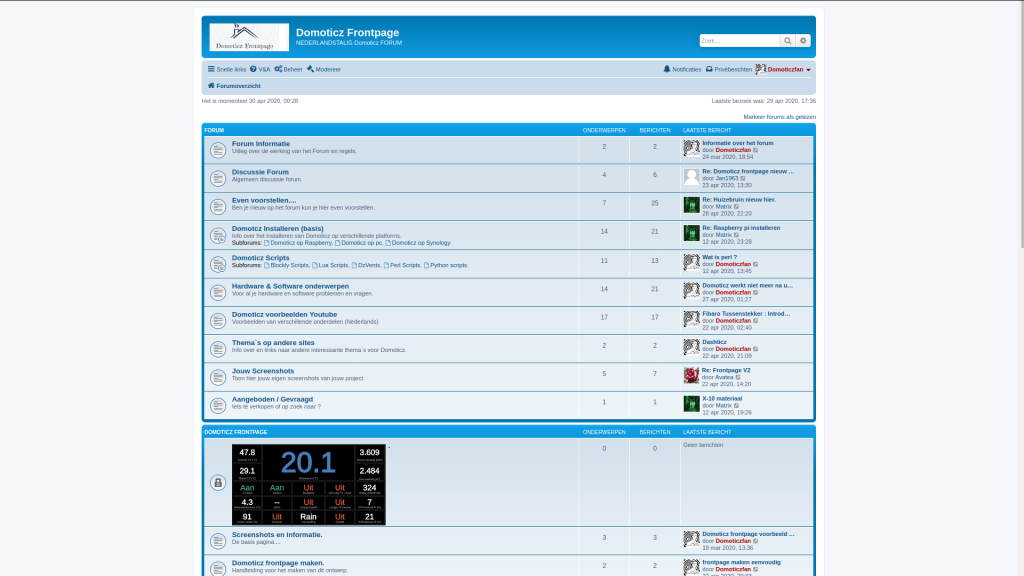The width and height of the screenshot is (1024, 576).
Task: Open Domoticz op pc subforum
Action: (359, 243)
